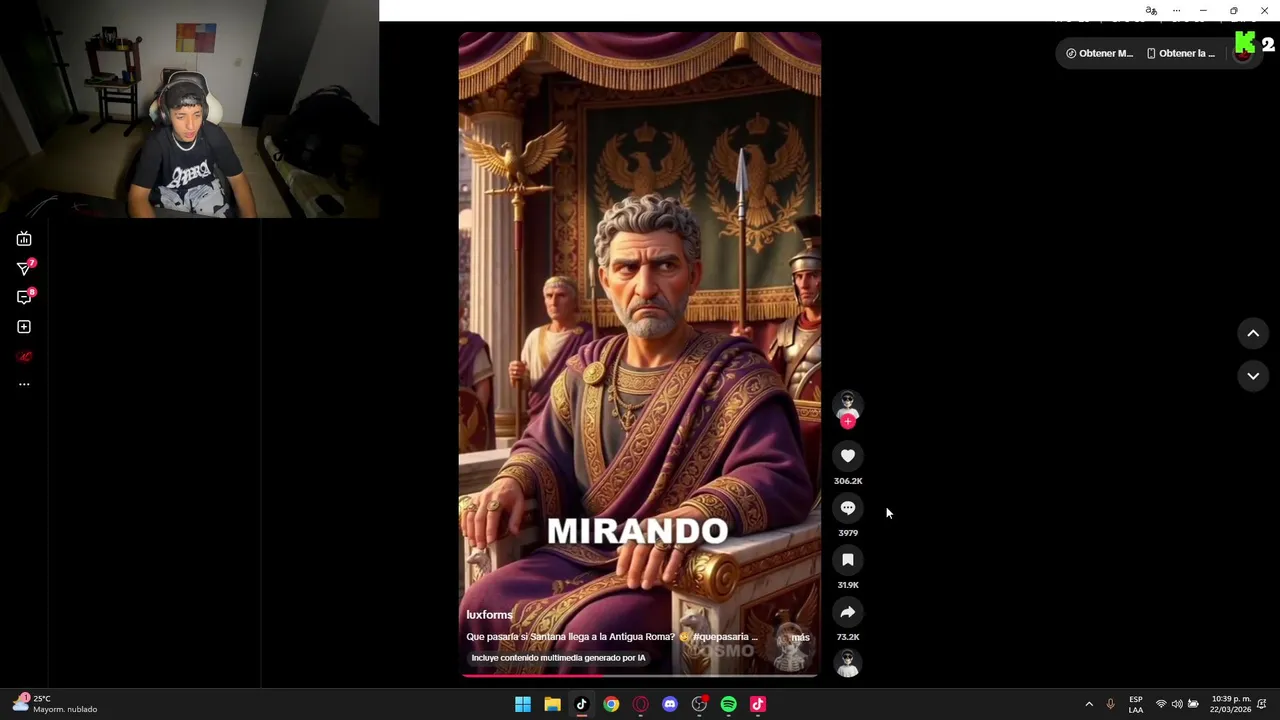Click the #quepasaria hashtag in caption

720,637
